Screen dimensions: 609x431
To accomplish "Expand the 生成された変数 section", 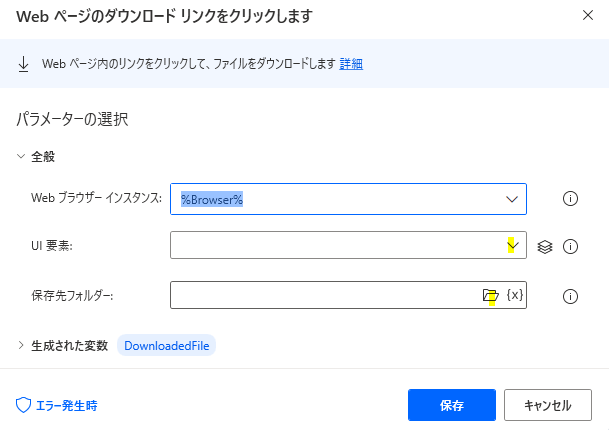I will tap(22, 346).
